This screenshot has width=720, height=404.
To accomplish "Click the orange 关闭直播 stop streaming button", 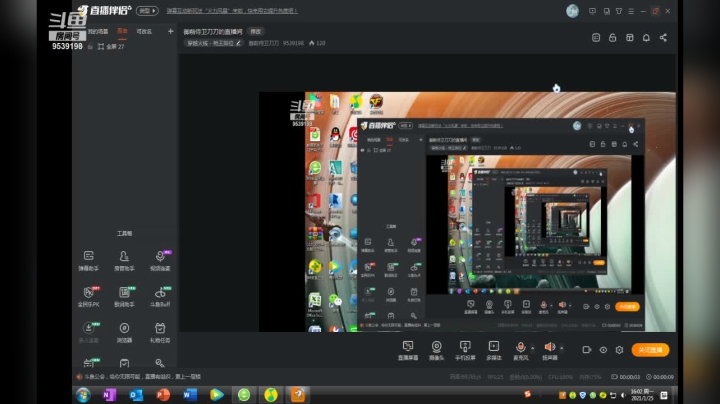I will pyautogui.click(x=651, y=350).
